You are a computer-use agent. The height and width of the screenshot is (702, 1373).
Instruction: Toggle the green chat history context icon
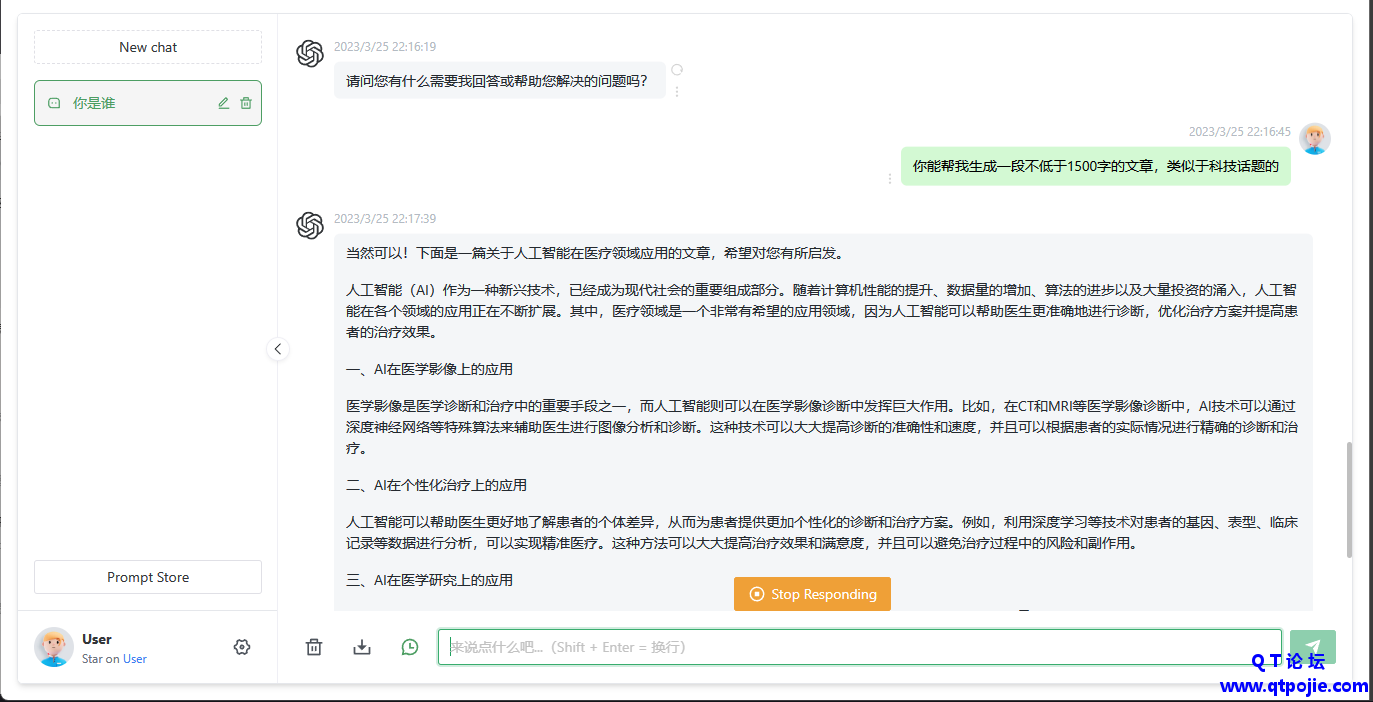coord(410,647)
